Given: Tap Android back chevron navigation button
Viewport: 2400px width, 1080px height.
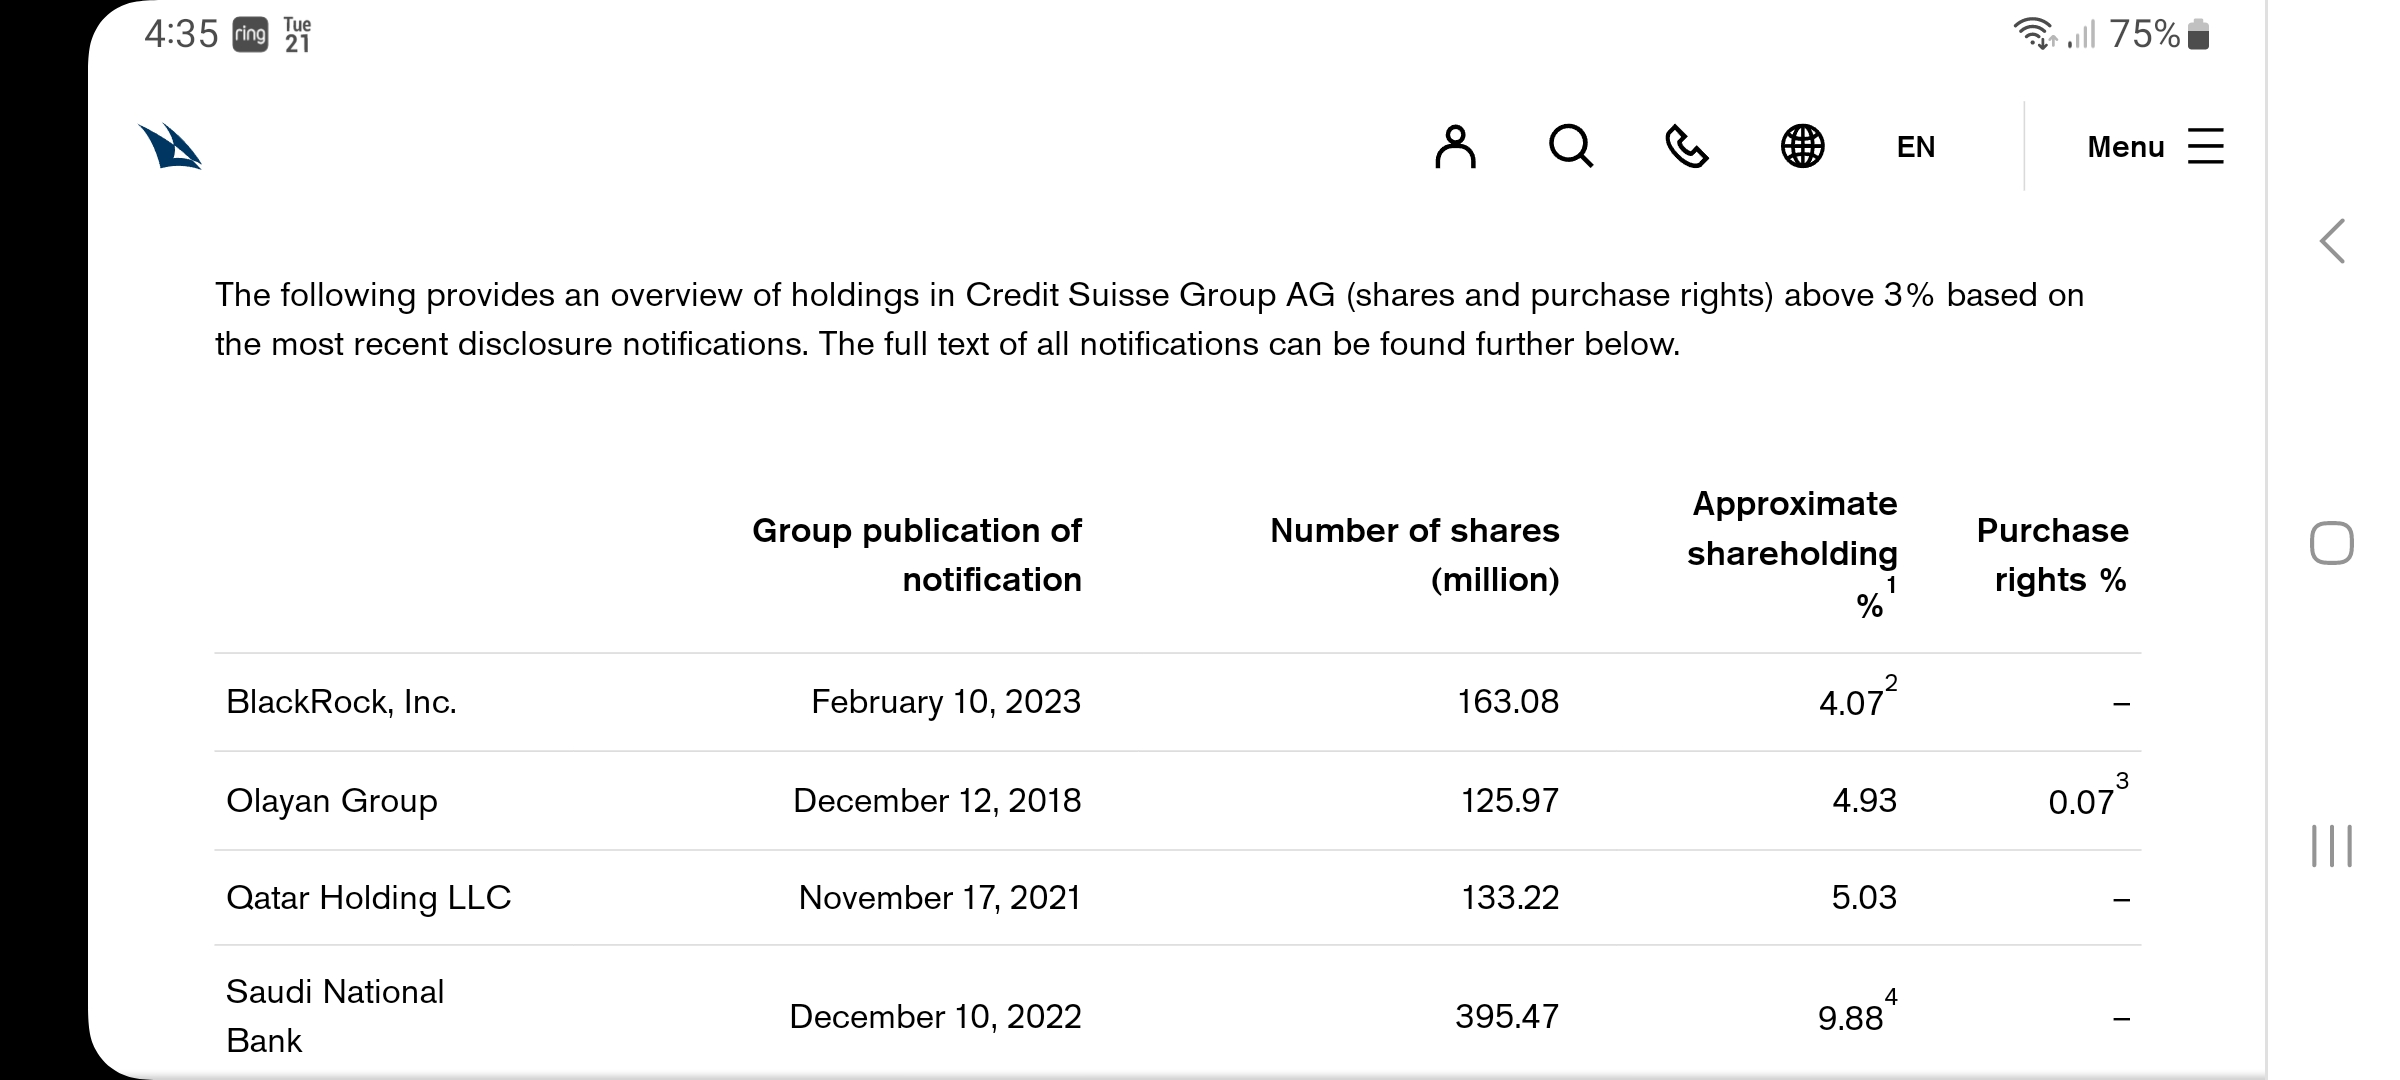Looking at the screenshot, I should pos(2332,241).
